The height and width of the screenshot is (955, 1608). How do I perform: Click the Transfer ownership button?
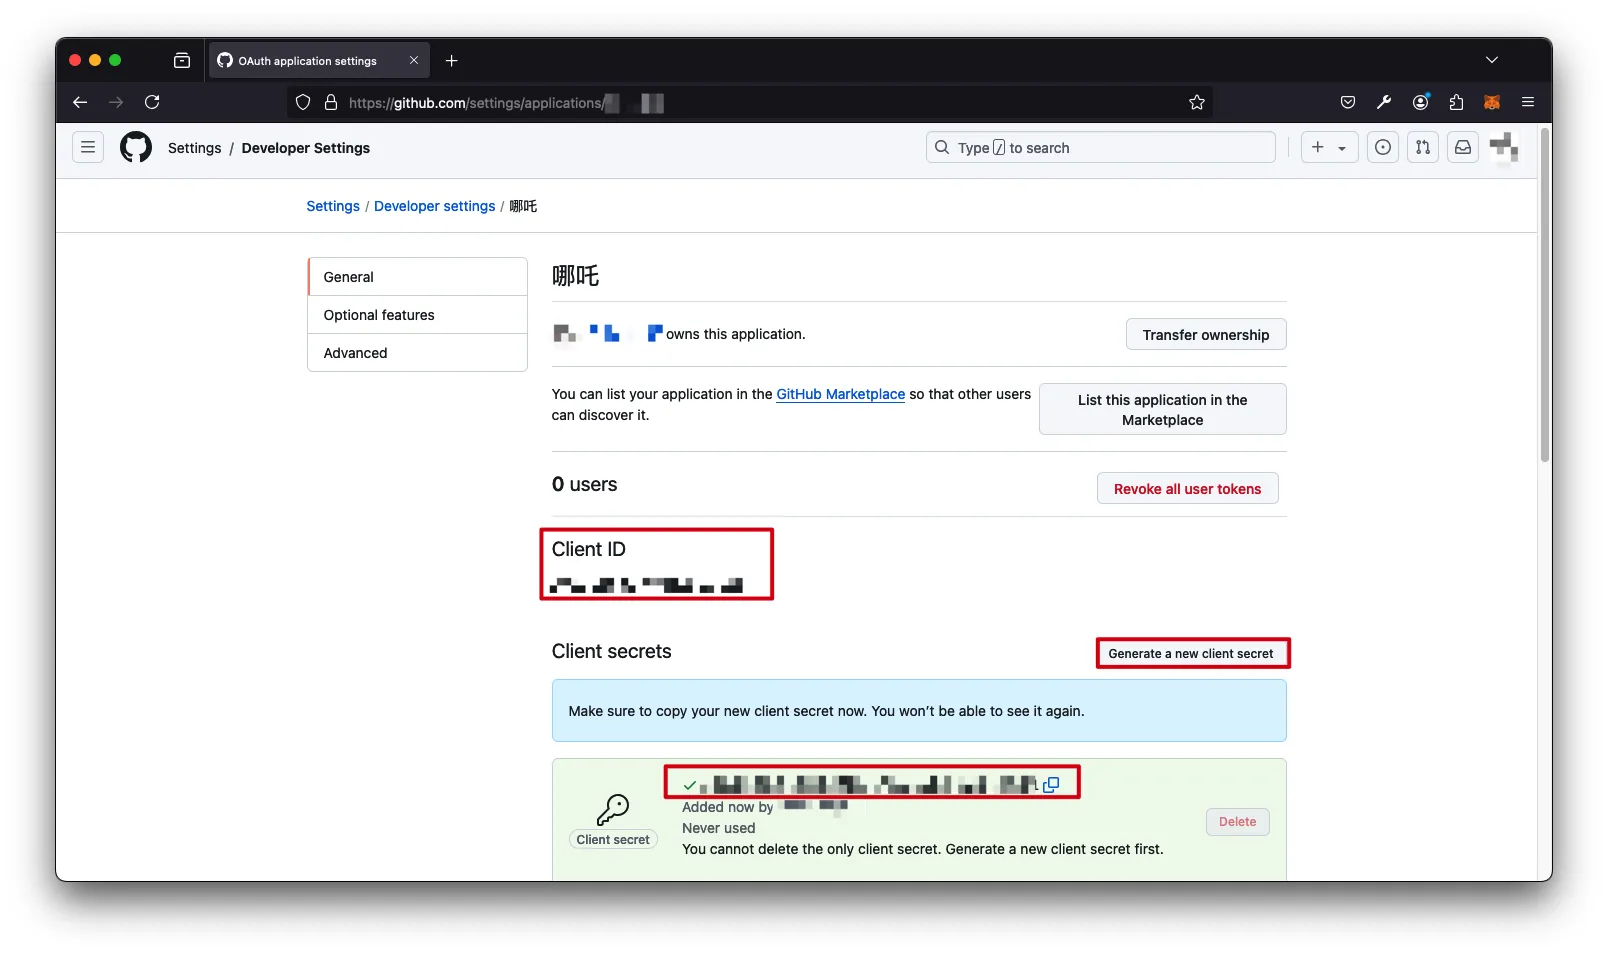1205,335
